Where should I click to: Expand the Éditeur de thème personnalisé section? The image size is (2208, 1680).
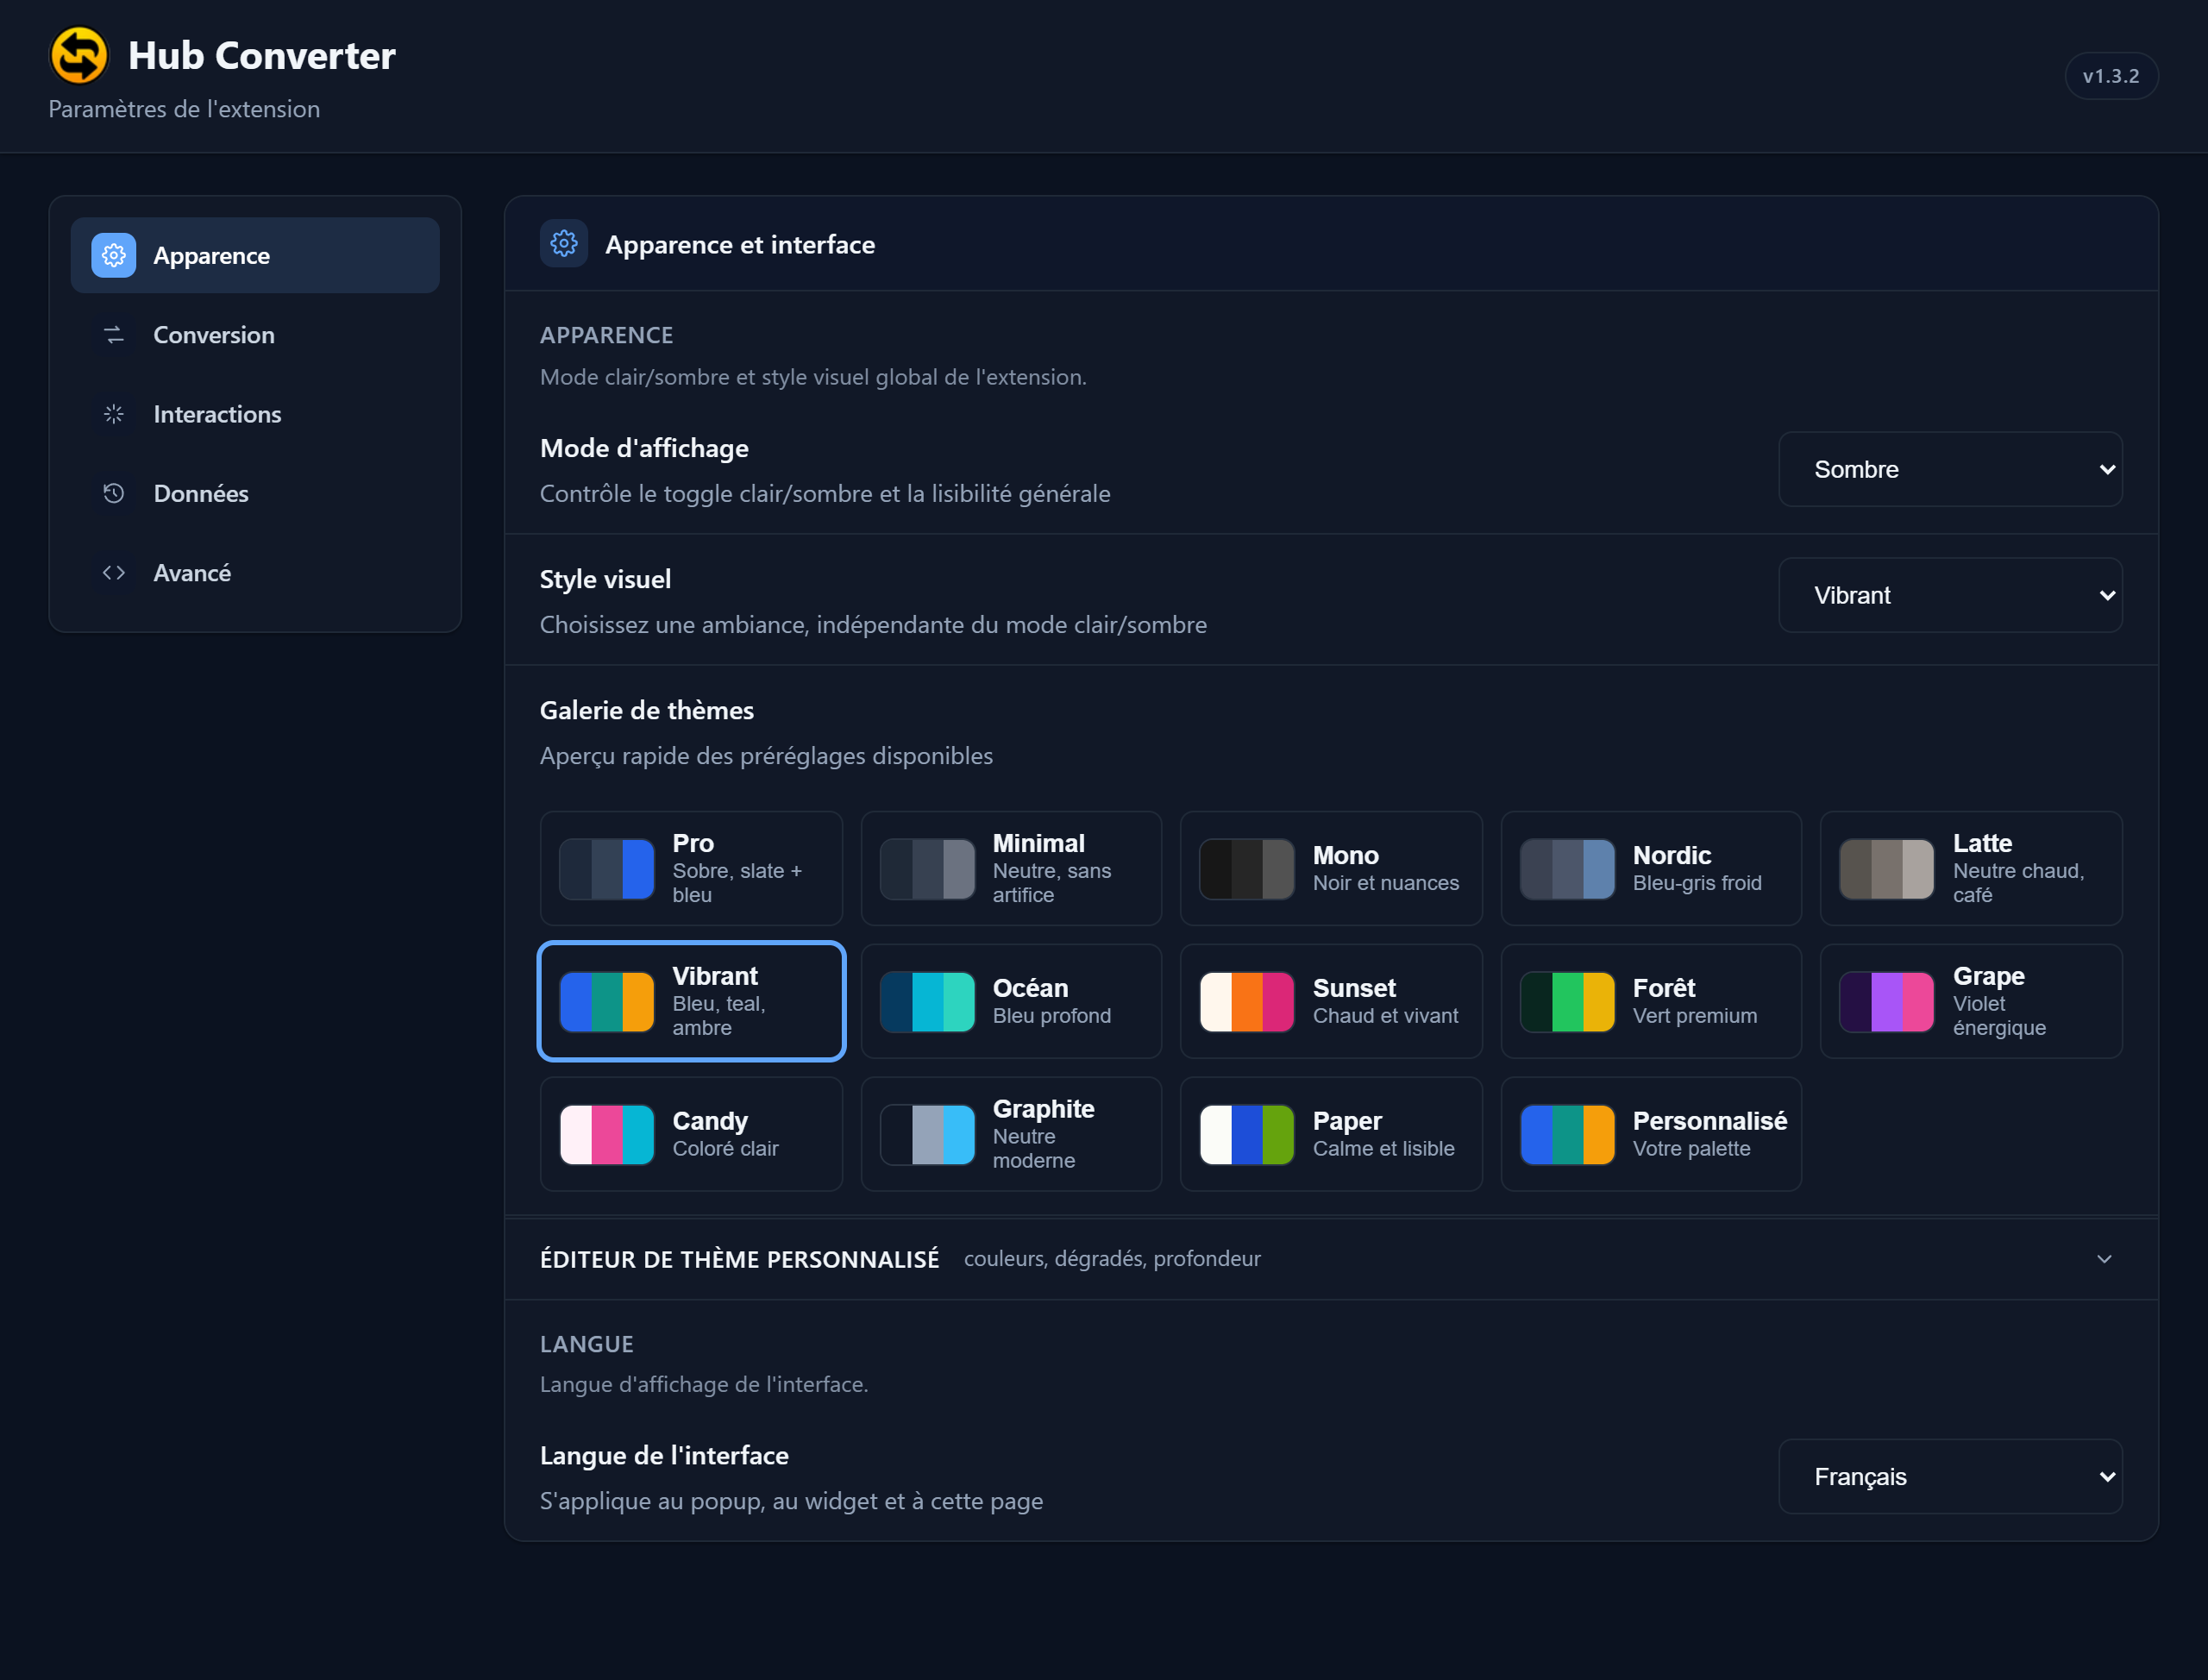click(x=1331, y=1259)
